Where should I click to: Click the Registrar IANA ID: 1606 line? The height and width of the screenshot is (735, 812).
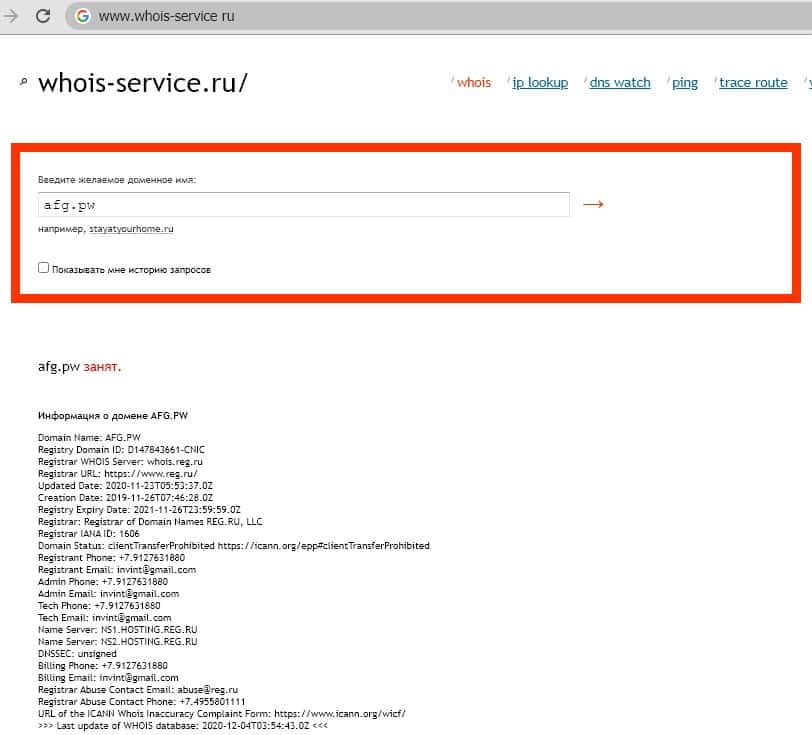[x=89, y=534]
